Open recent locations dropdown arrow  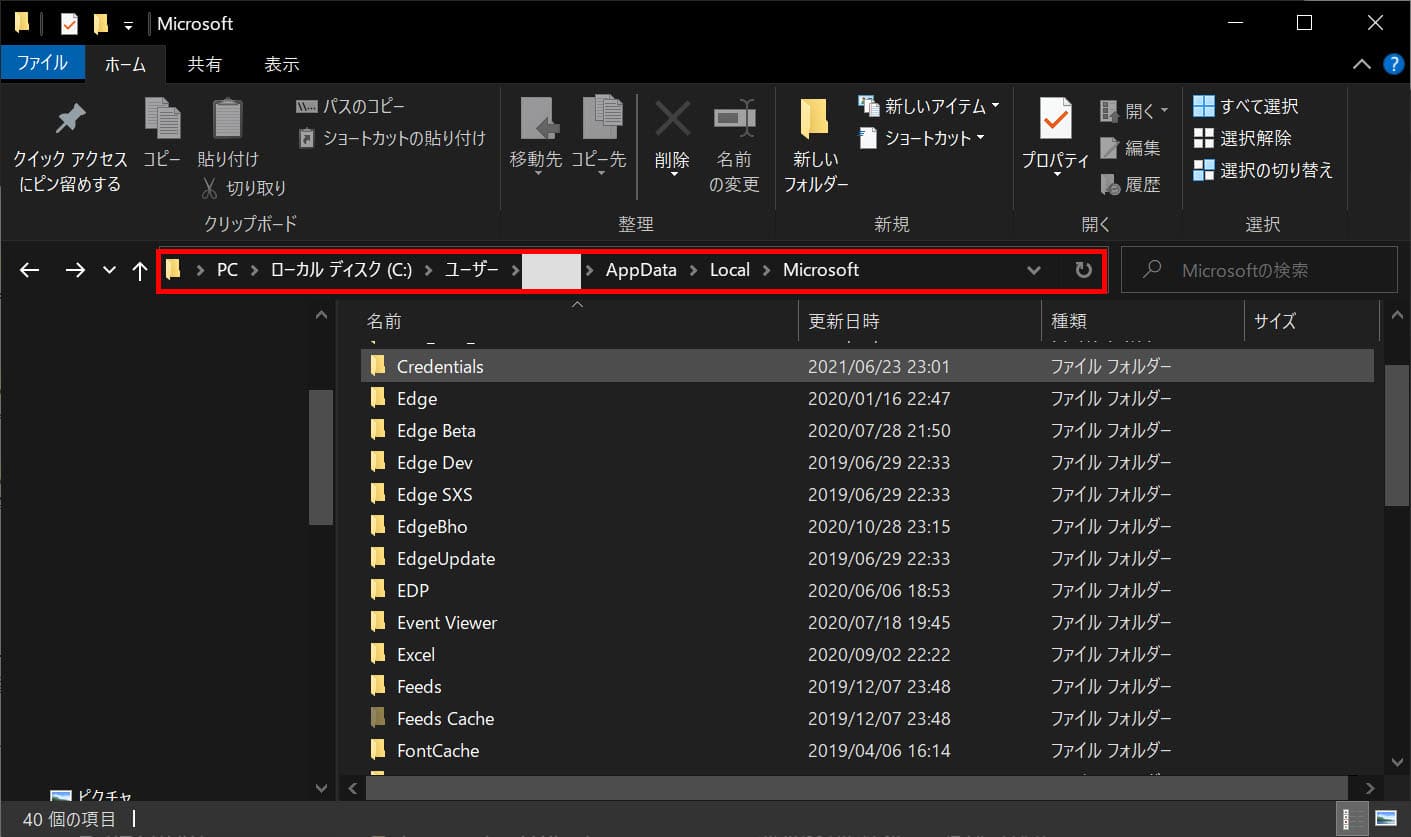click(x=110, y=270)
